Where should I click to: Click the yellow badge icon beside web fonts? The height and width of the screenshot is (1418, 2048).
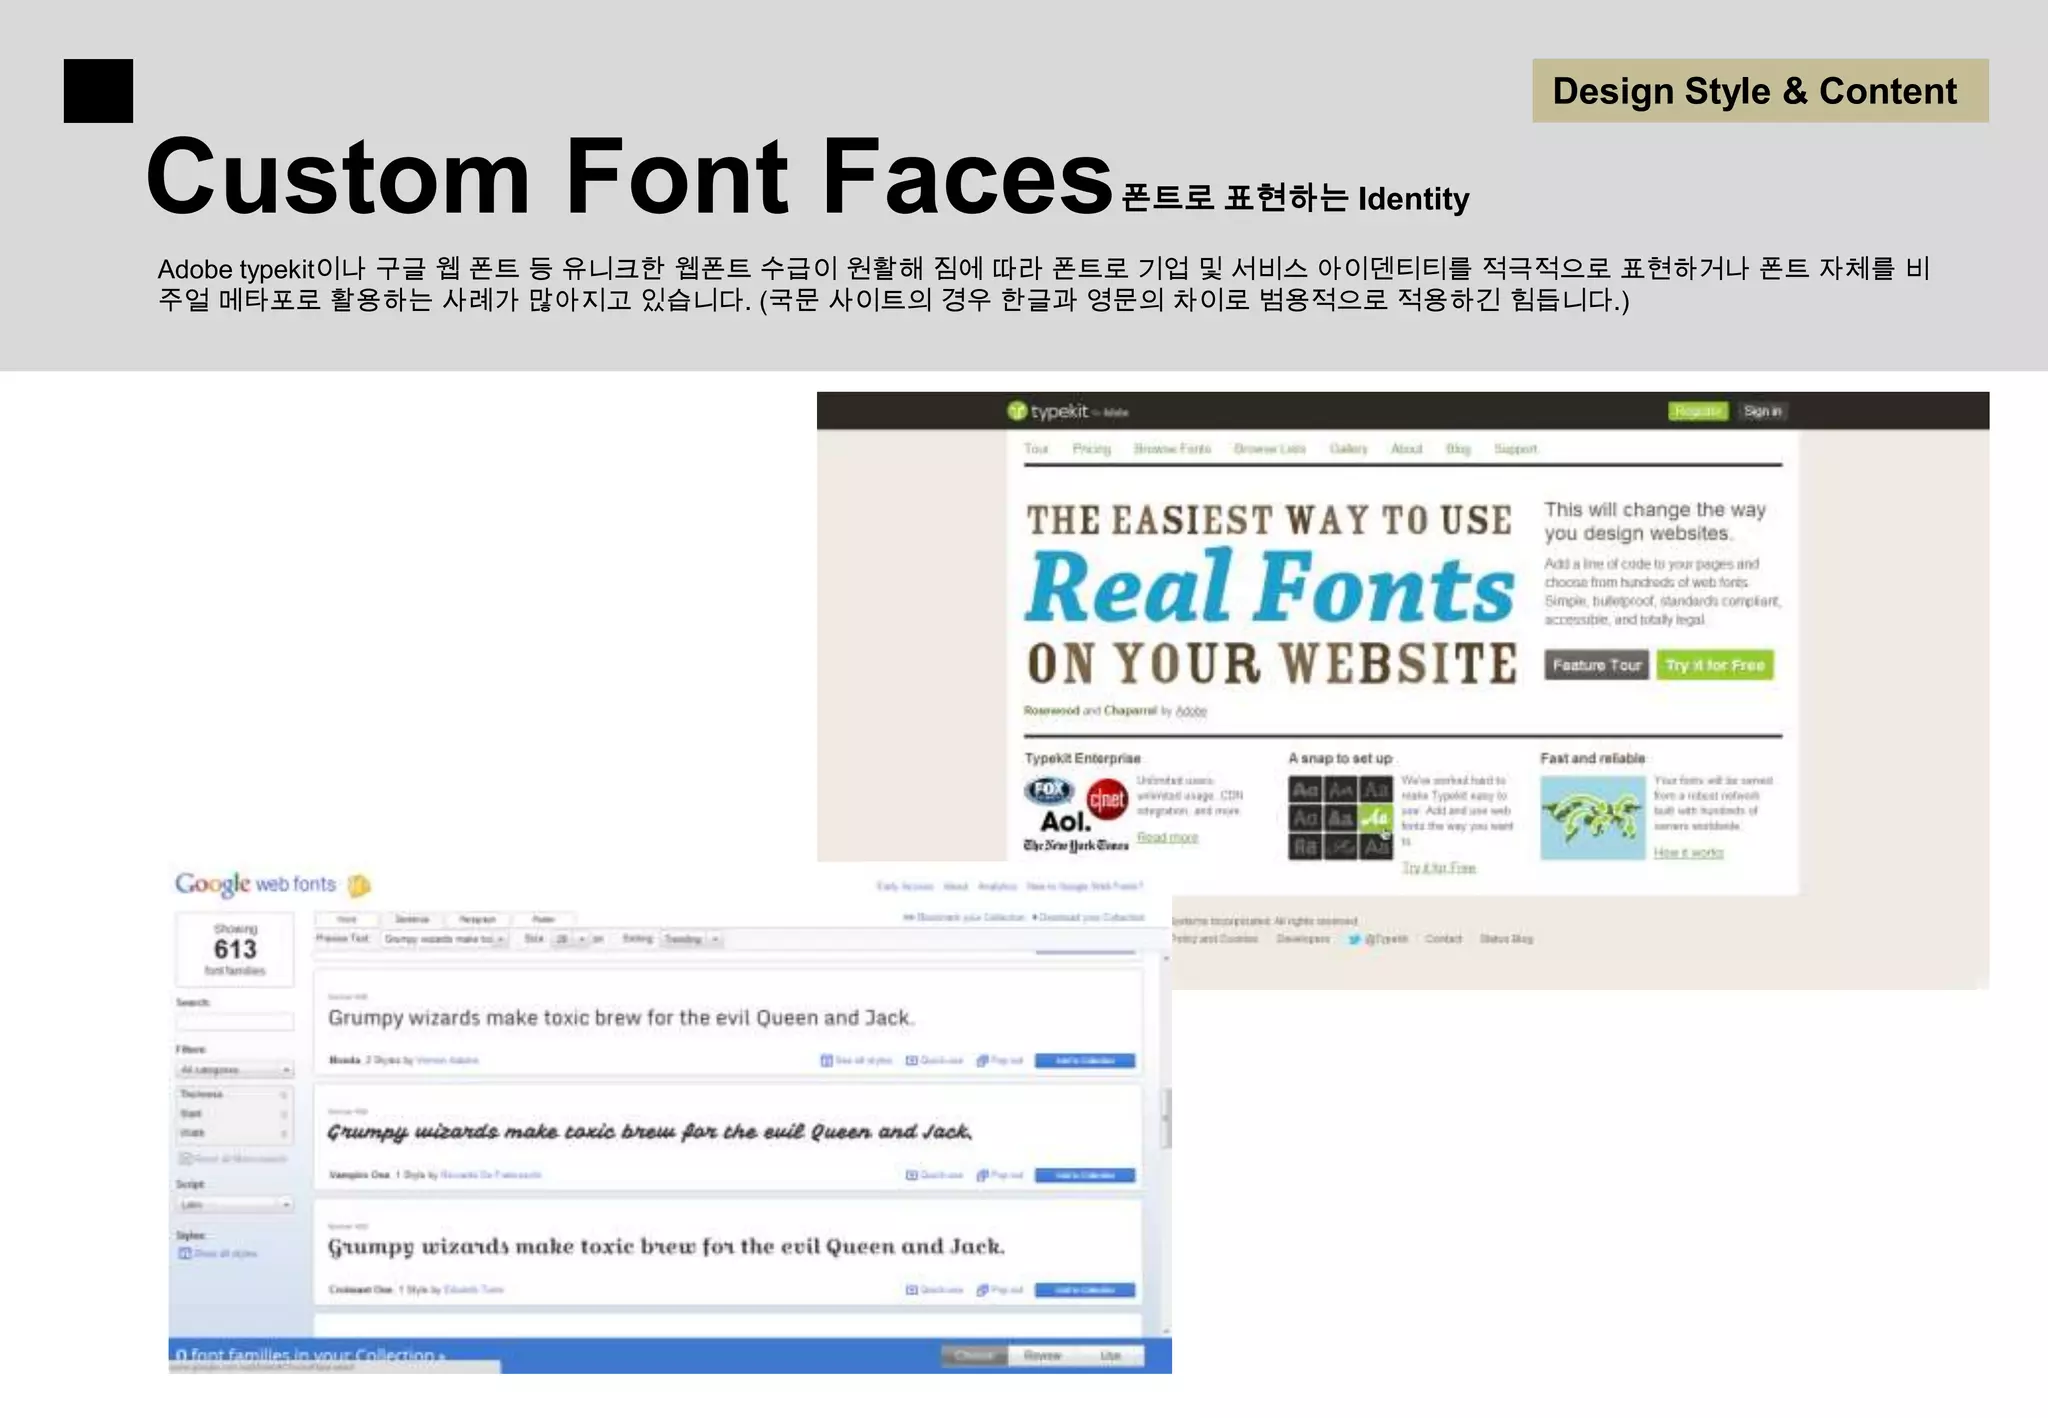click(x=358, y=885)
